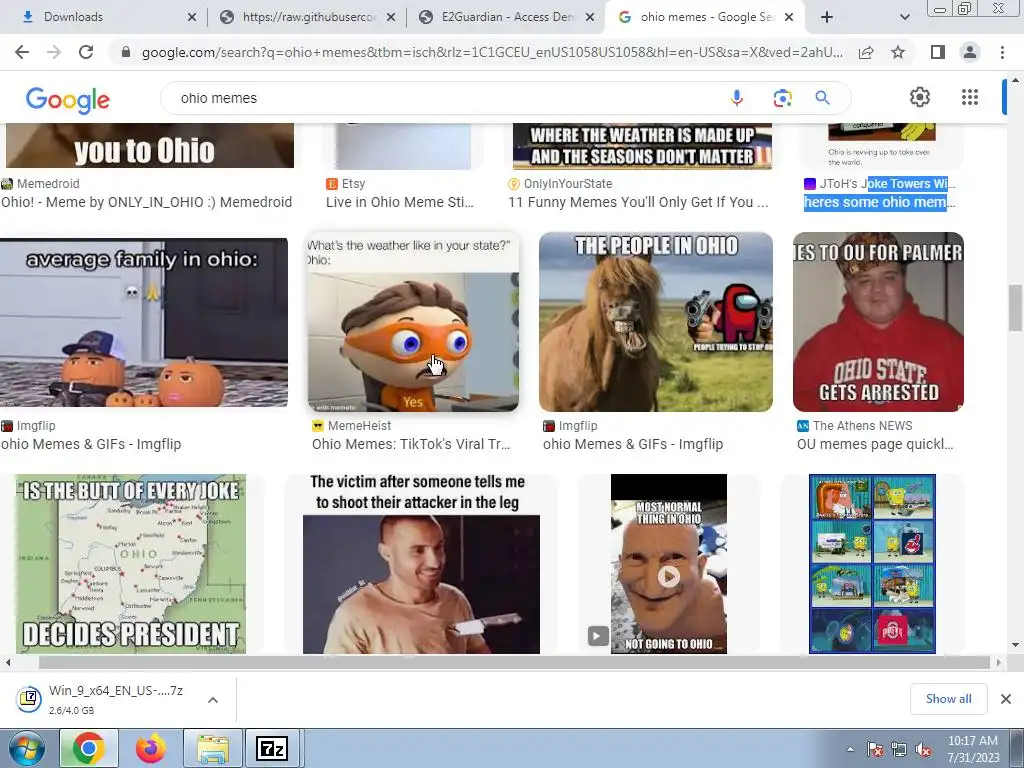Image resolution: width=1024 pixels, height=768 pixels.
Task: Click the network tray icon
Action: (x=899, y=749)
